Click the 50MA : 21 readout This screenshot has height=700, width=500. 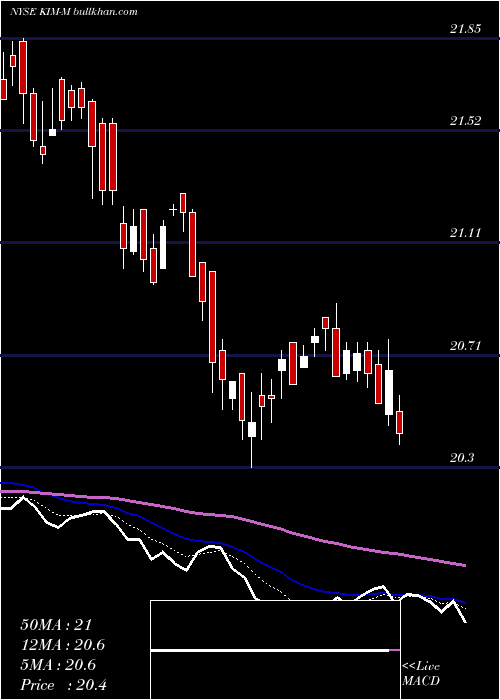point(56,625)
